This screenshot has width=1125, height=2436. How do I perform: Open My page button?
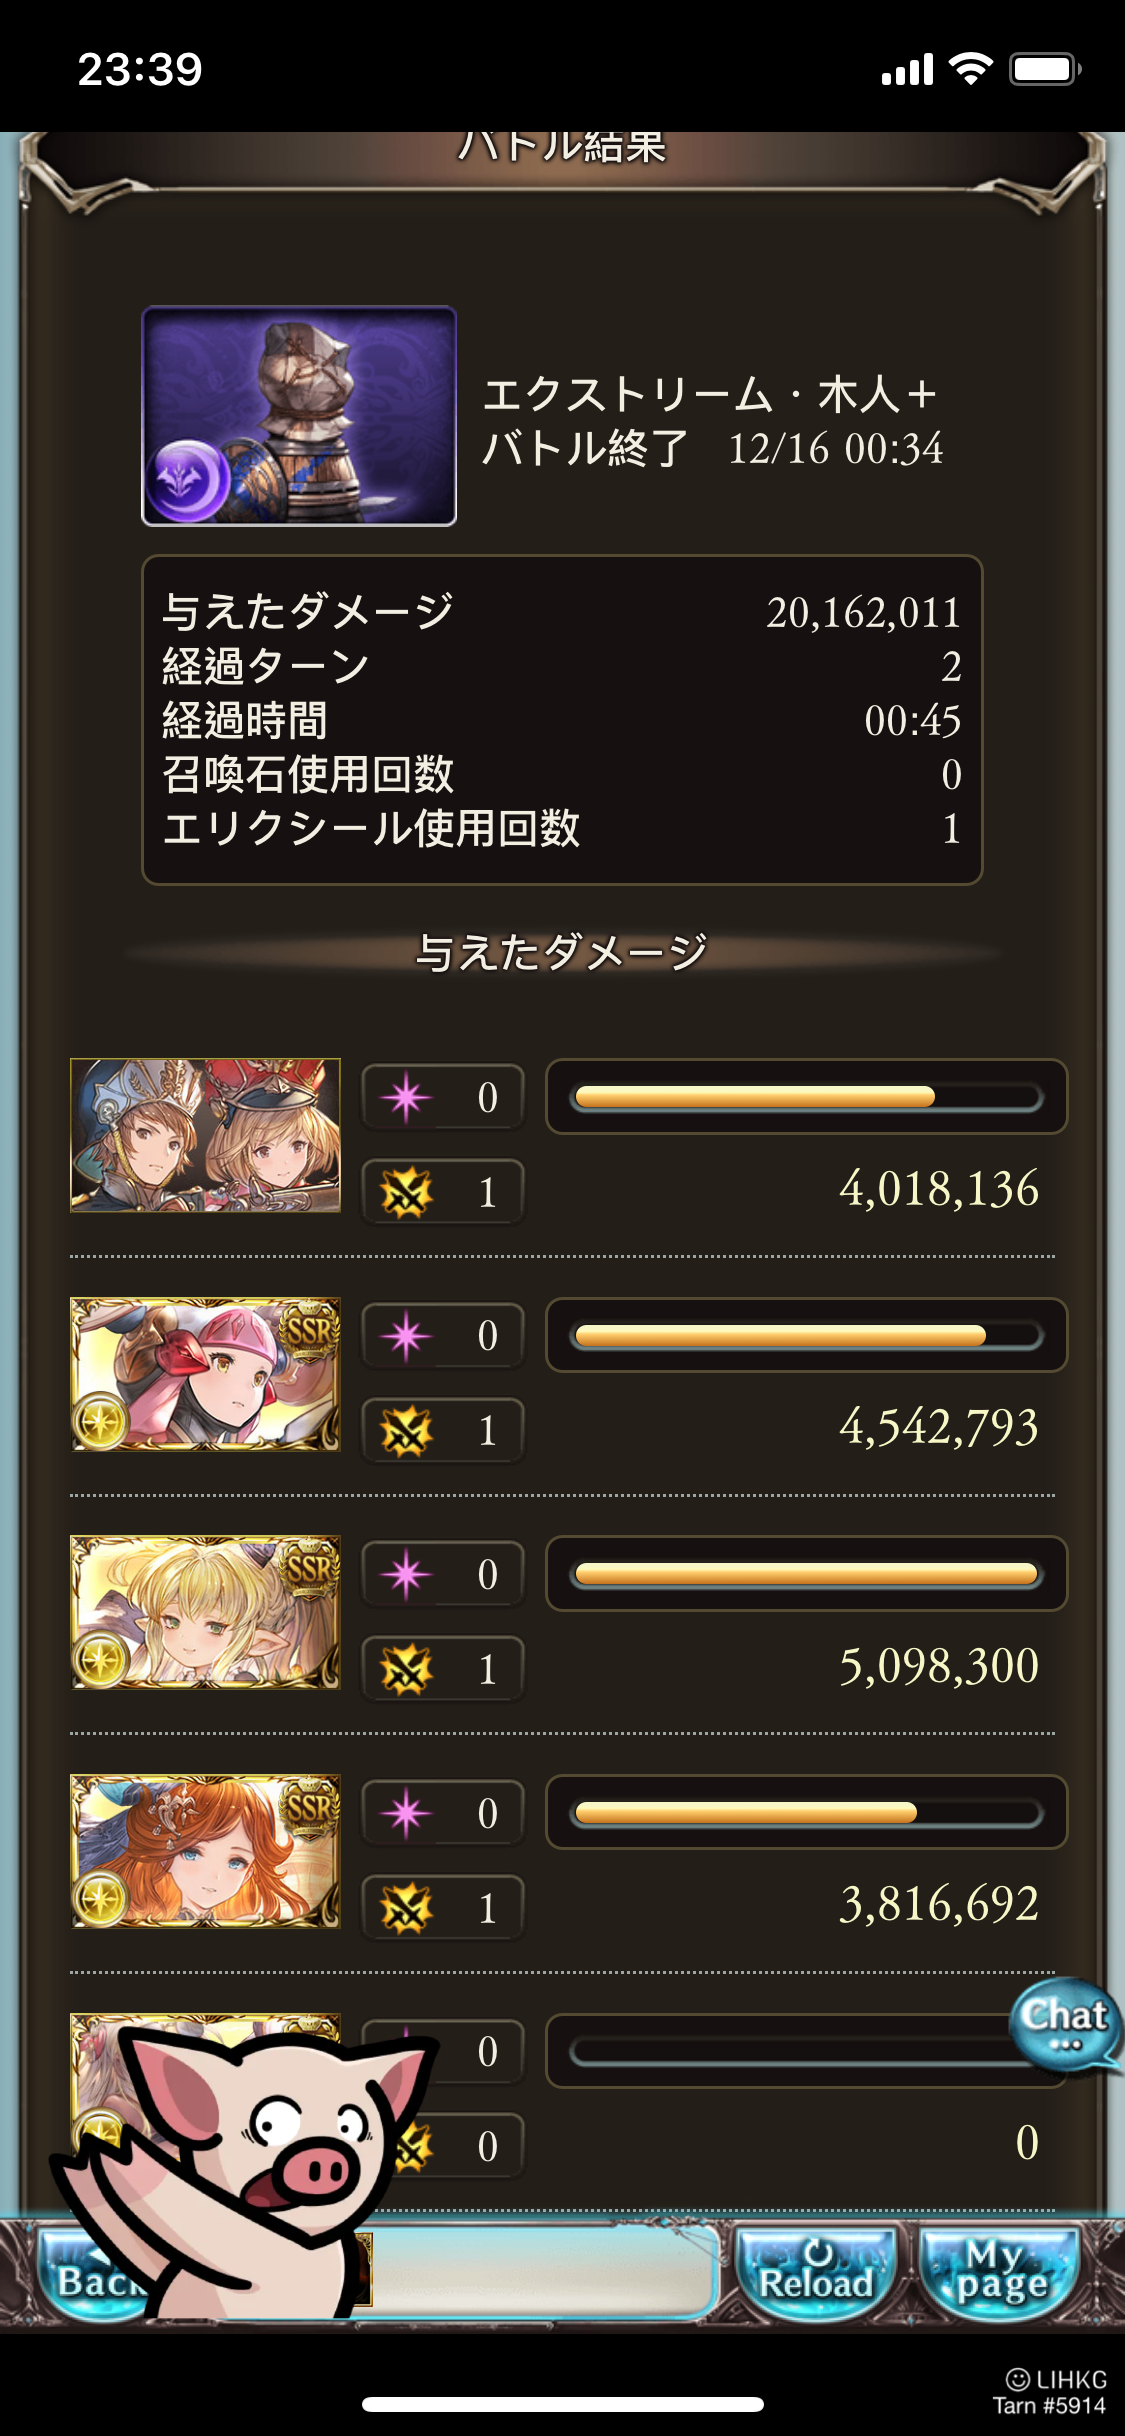[x=1001, y=2270]
